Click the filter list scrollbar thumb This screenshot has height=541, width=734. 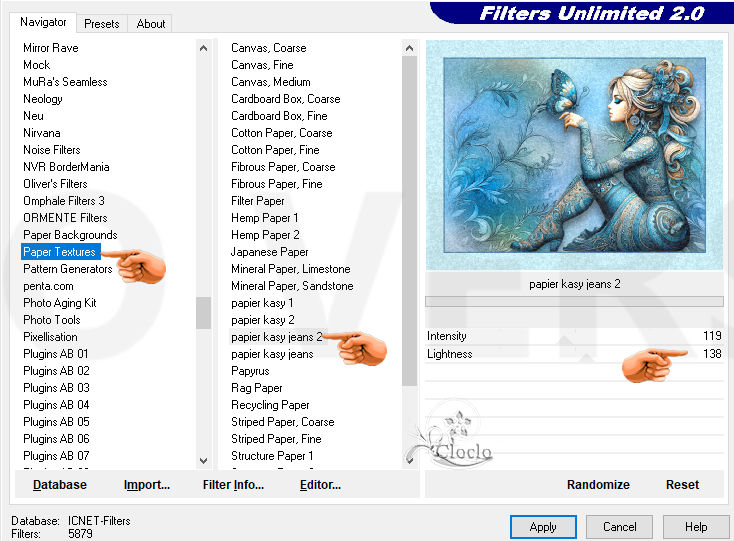(409, 221)
